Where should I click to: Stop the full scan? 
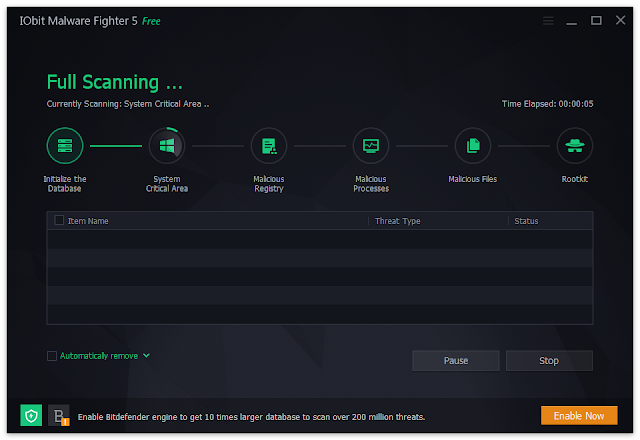549,360
